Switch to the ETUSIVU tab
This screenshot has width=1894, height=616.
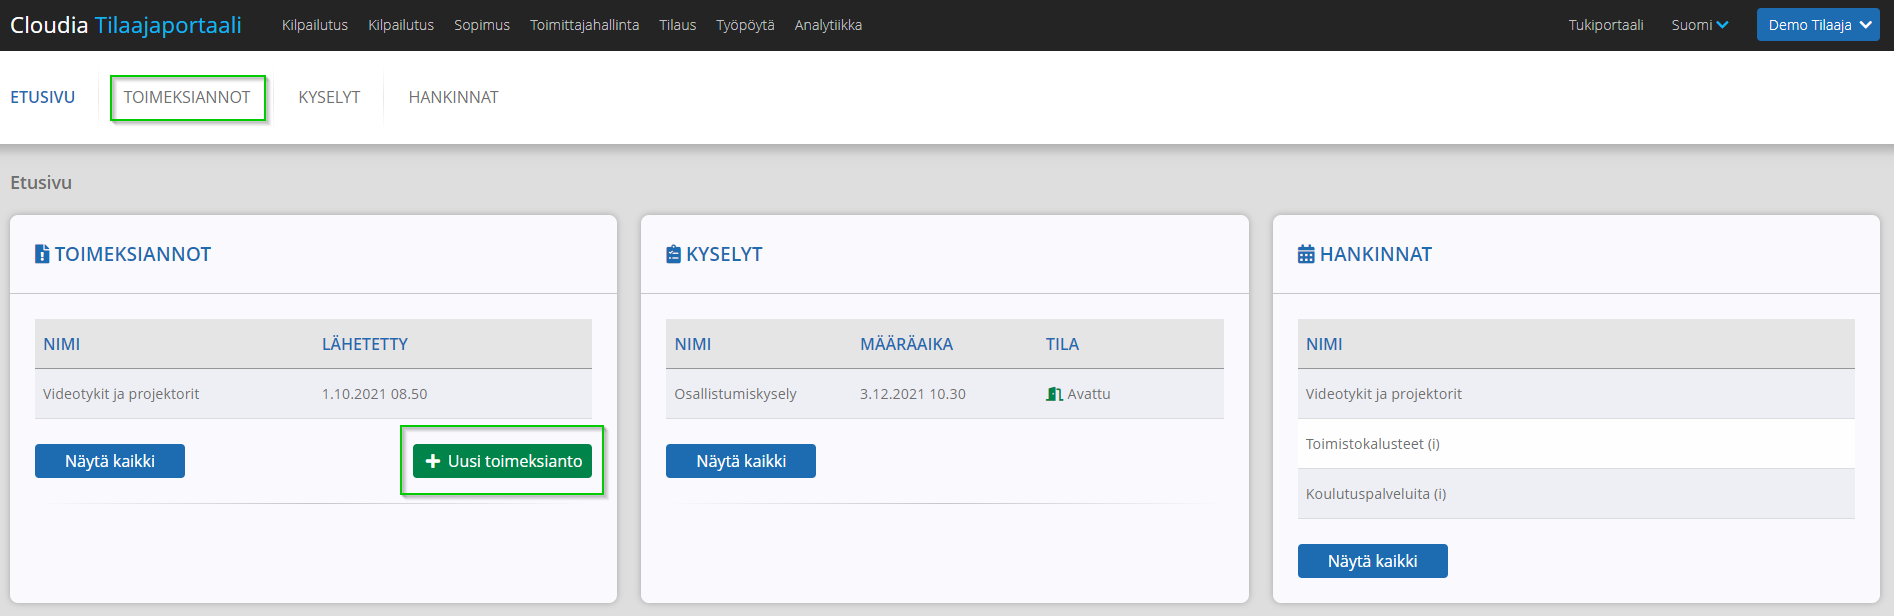tap(43, 97)
